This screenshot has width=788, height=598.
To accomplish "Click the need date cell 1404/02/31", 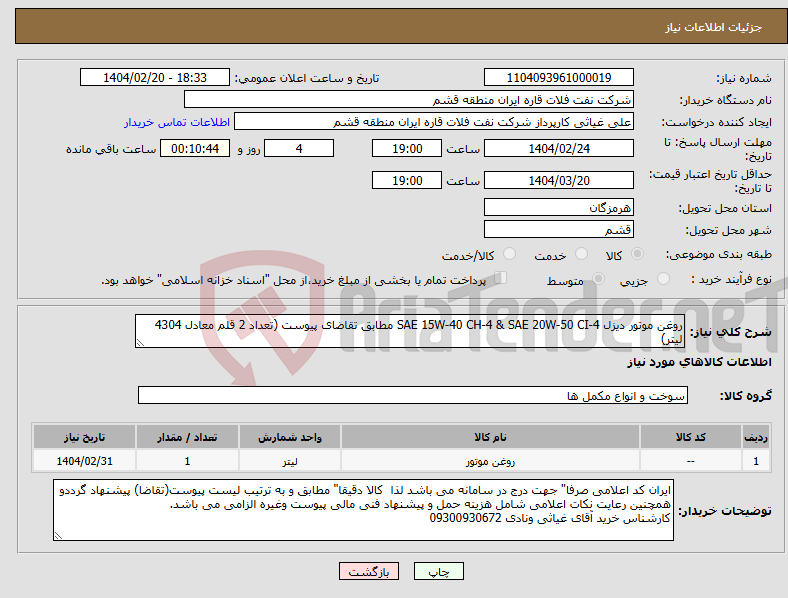I will (x=84, y=461).
